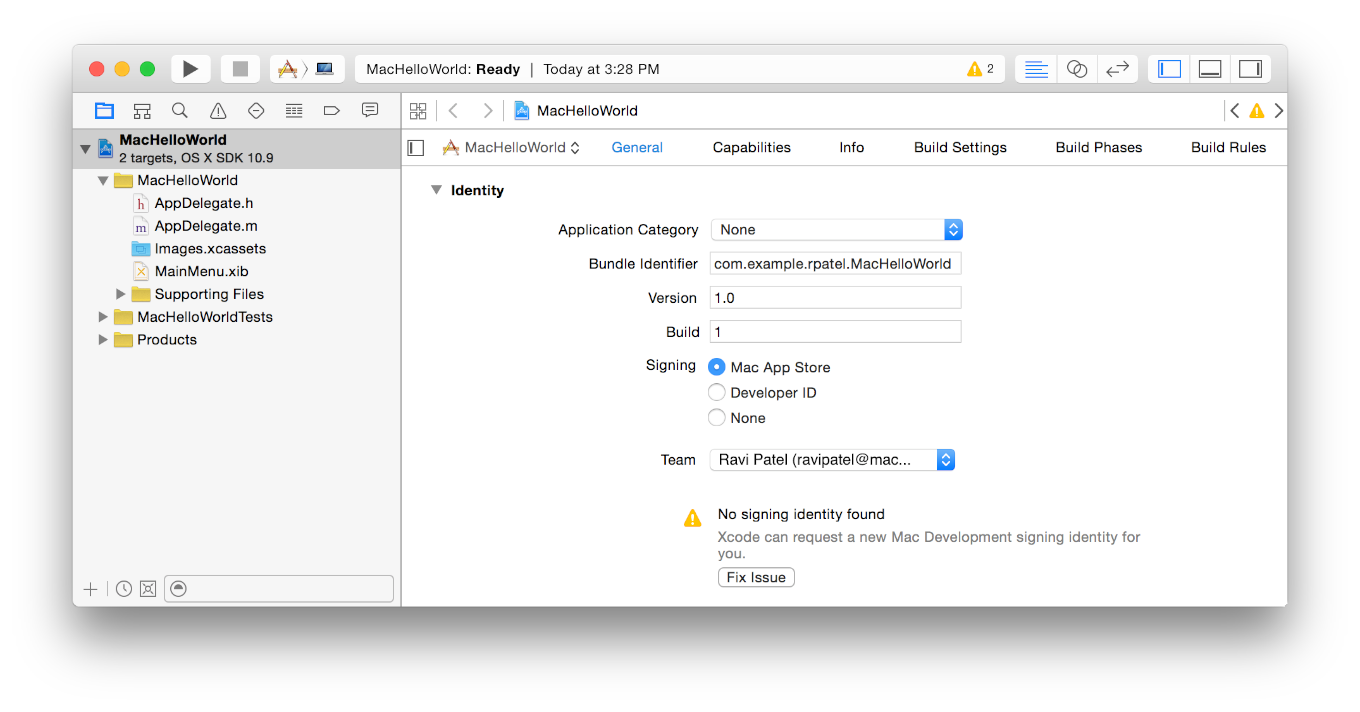Switch to the Assistant editor
Image resolution: width=1360 pixels, height=712 pixels.
1077,69
